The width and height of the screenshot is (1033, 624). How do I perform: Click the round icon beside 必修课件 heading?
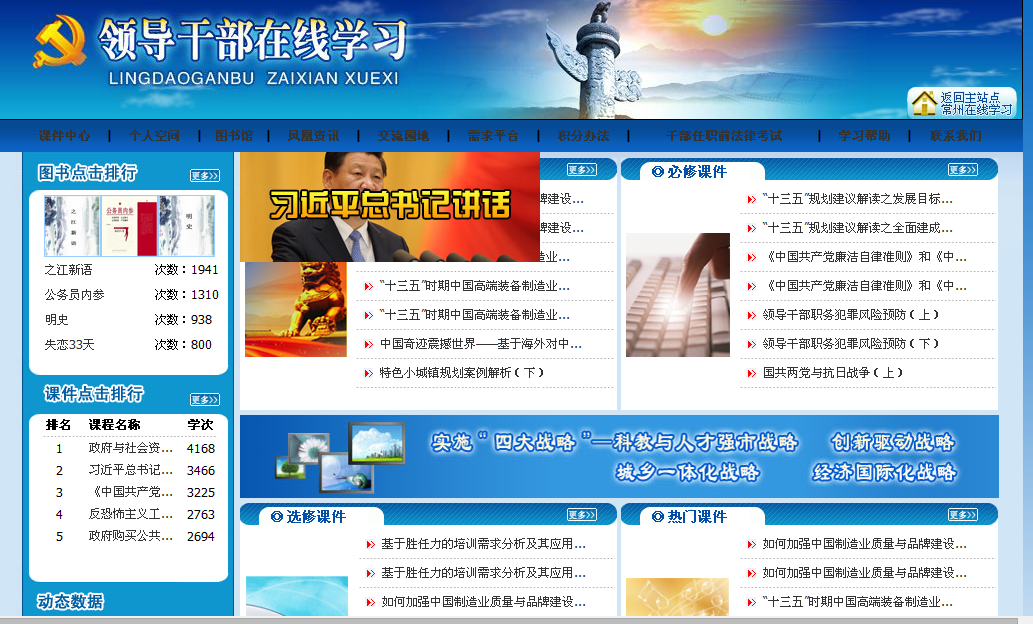(657, 172)
